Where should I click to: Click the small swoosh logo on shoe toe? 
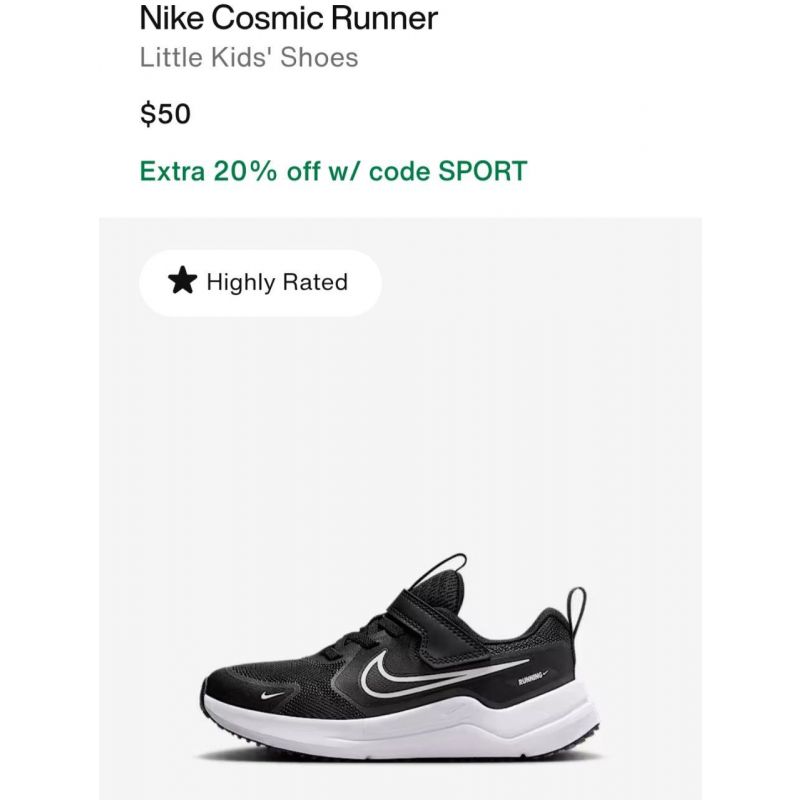[271, 695]
